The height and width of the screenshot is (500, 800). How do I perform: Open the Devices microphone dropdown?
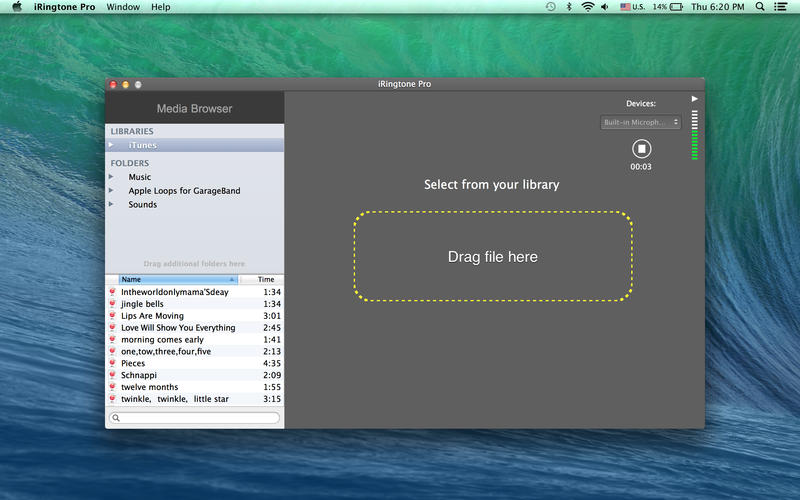coord(640,123)
